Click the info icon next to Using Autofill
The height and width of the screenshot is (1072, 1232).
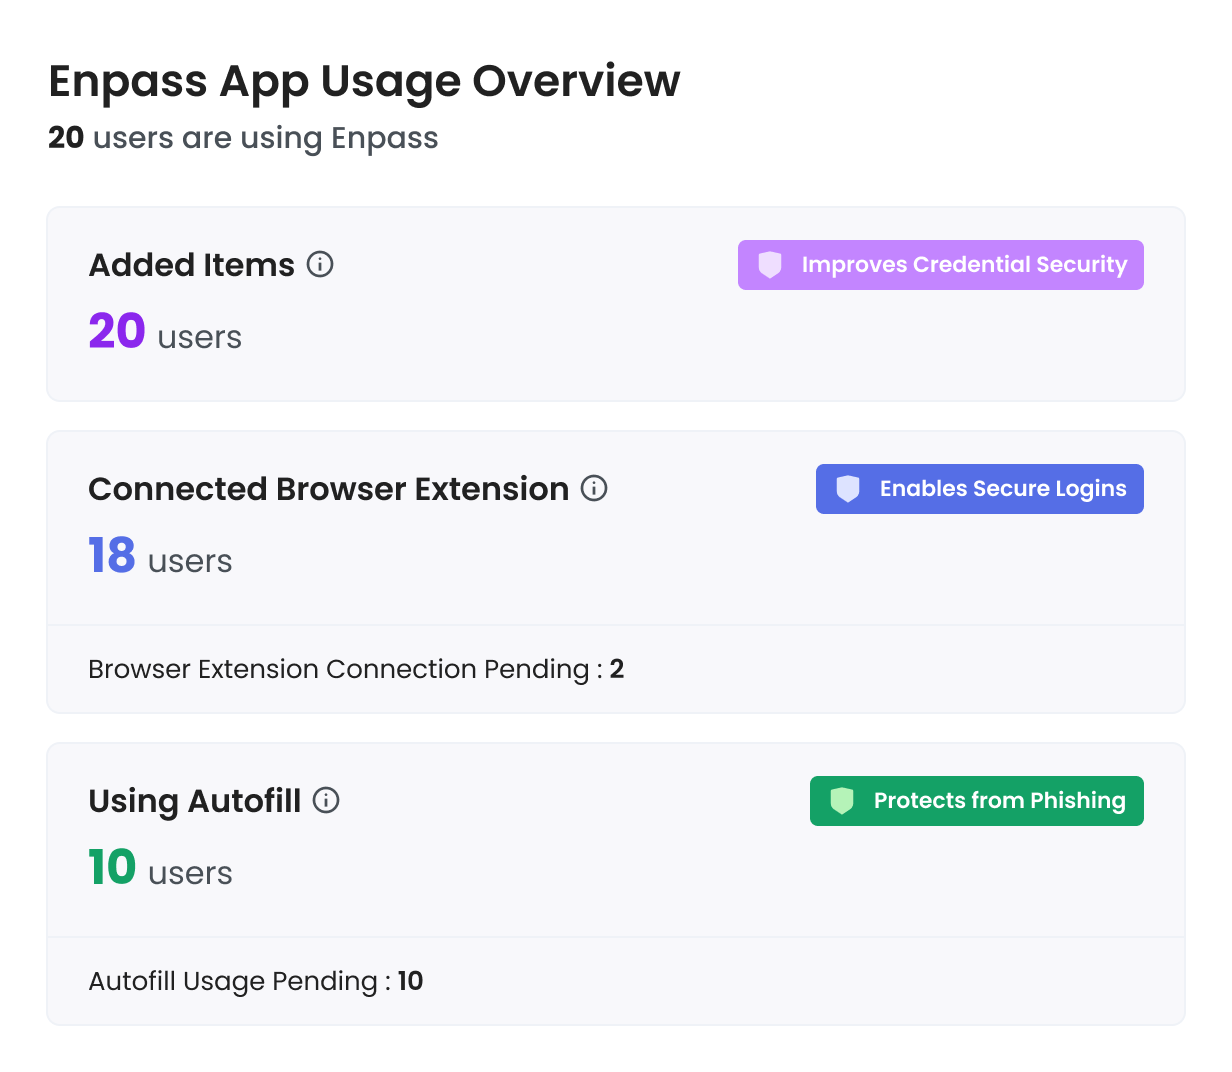coord(326,800)
